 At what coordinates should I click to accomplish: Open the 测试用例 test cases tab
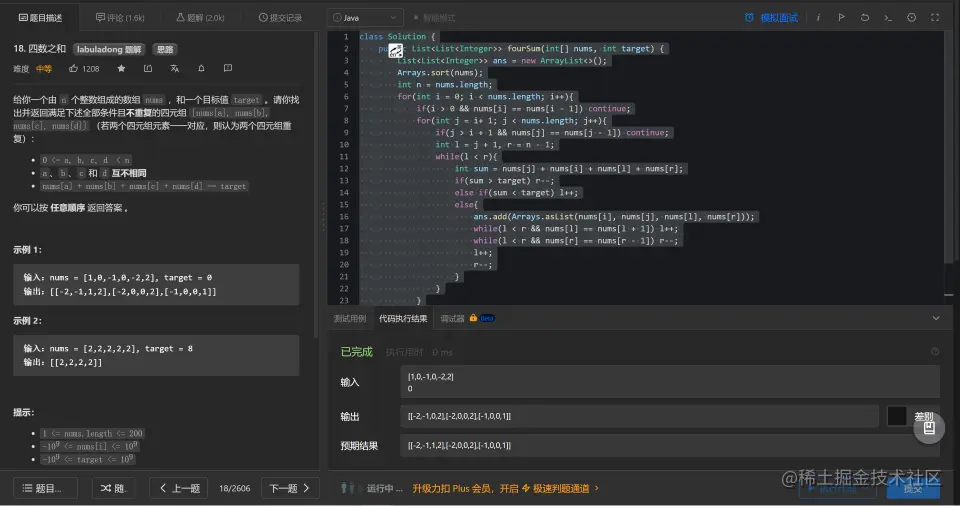(350, 319)
